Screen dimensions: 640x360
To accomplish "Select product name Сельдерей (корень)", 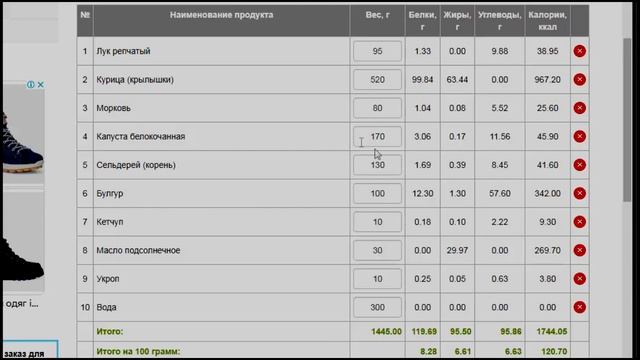I will [x=136, y=165].
